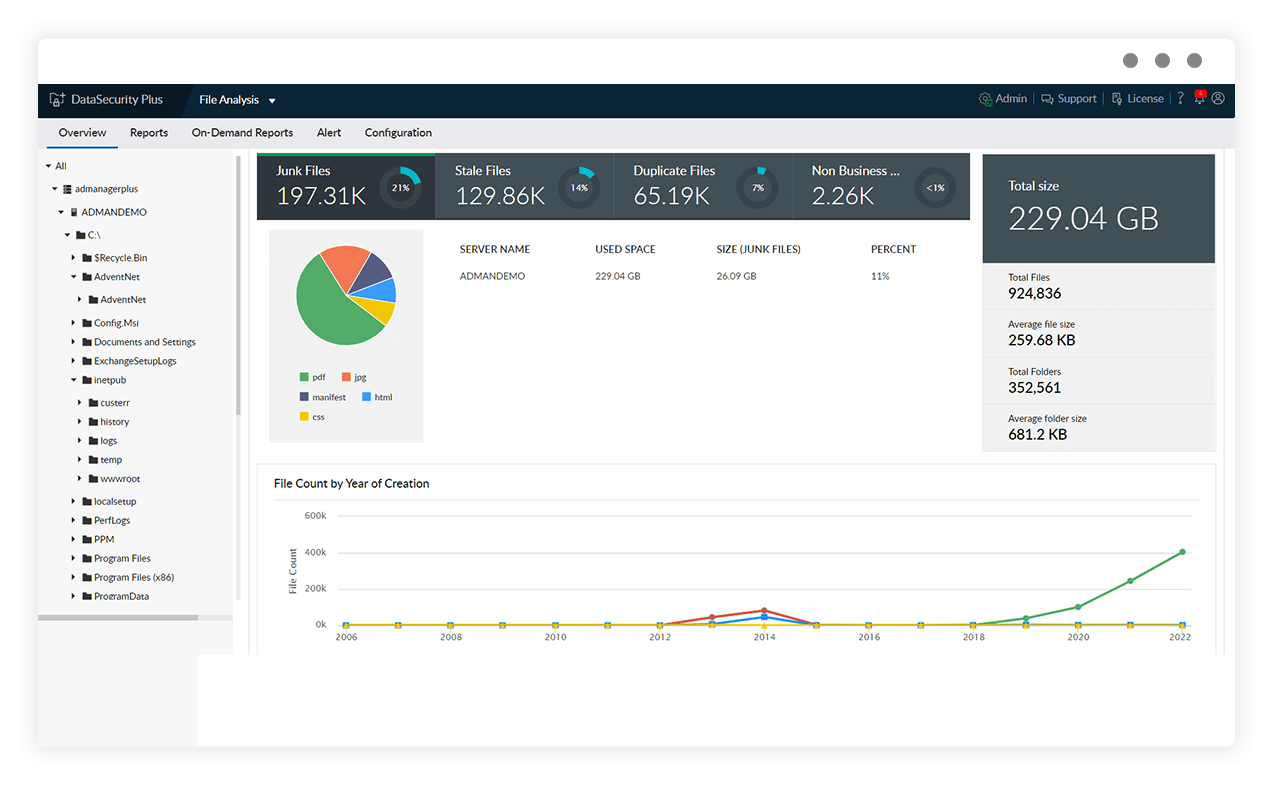Click the ADMANDEMO server name link
The height and width of the screenshot is (786, 1274).
(492, 275)
